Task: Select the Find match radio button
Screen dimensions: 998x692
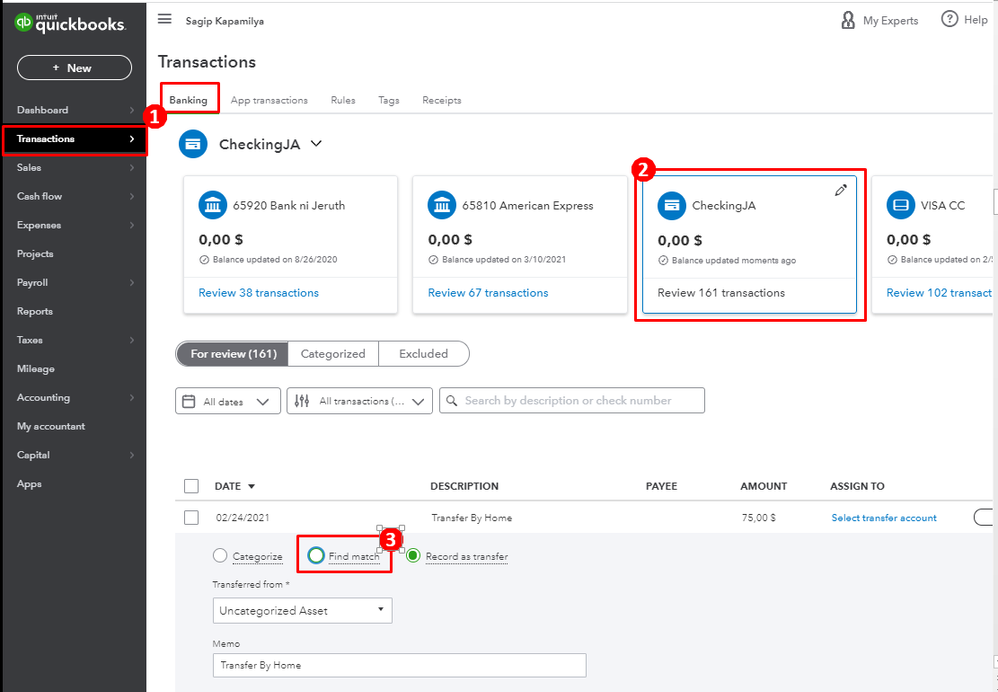Action: pyautogui.click(x=316, y=556)
